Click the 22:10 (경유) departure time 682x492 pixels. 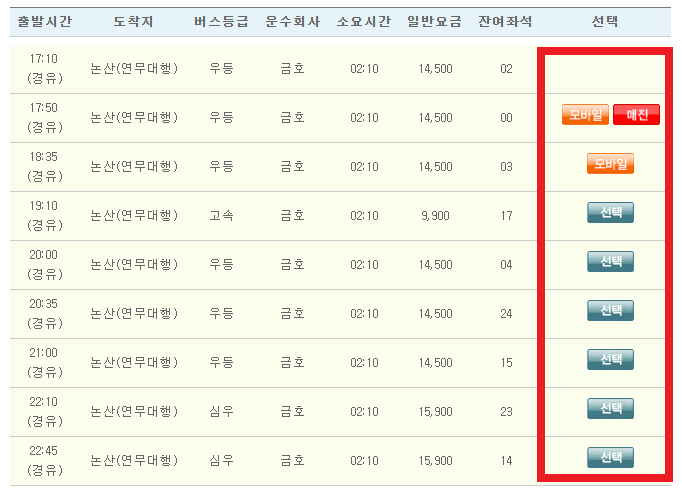pos(44,412)
